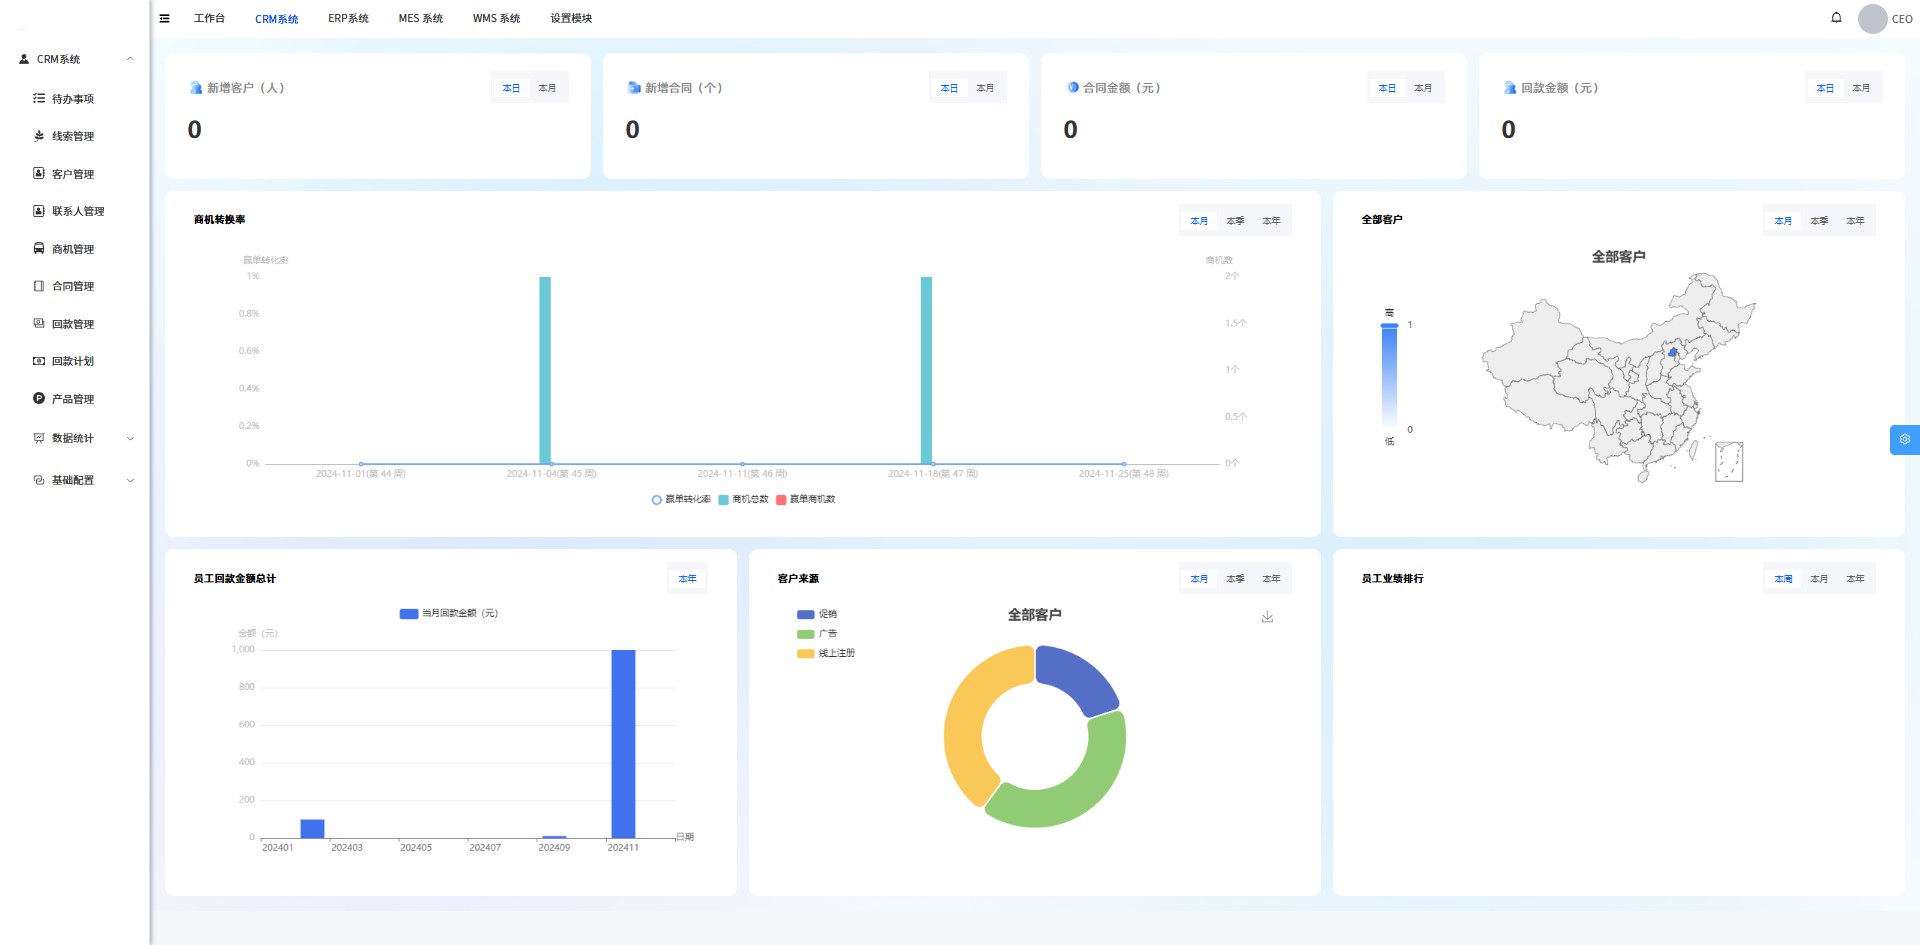Expand the 基础配置 submenu
1920x945 pixels.
coord(130,480)
